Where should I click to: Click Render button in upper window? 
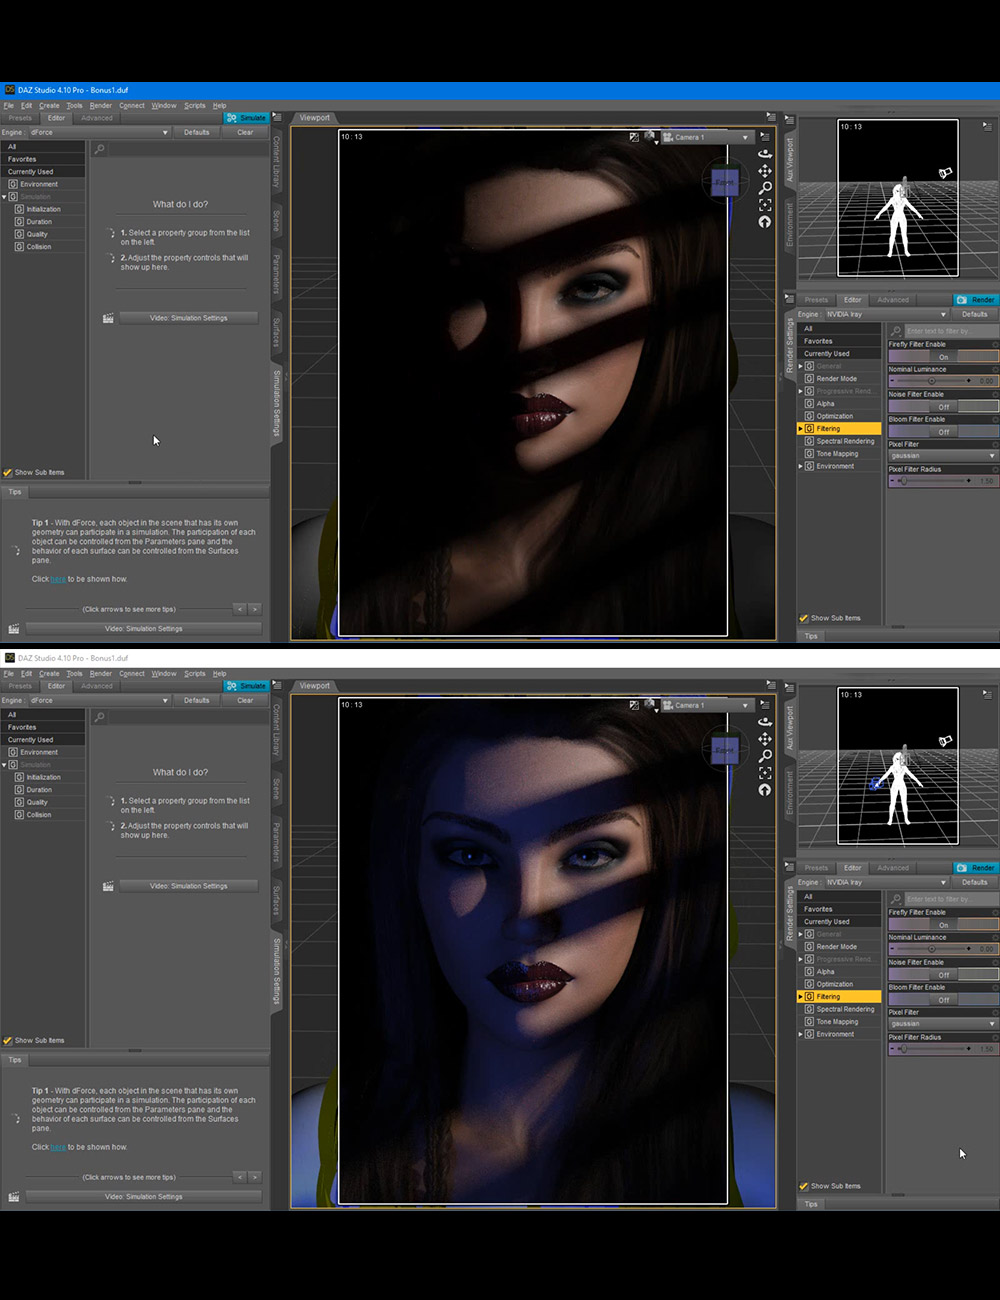(x=976, y=300)
